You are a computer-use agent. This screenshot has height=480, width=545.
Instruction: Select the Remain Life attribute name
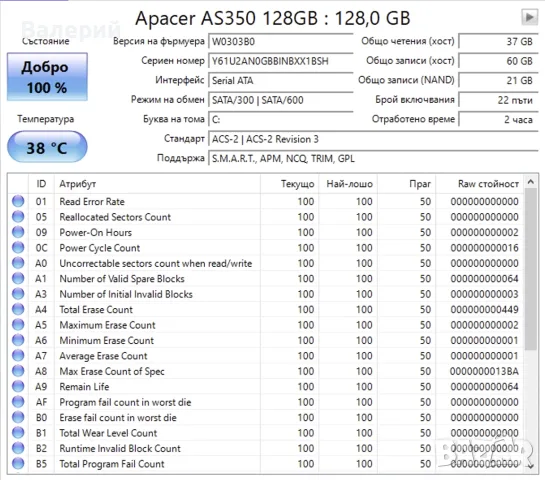(x=84, y=387)
